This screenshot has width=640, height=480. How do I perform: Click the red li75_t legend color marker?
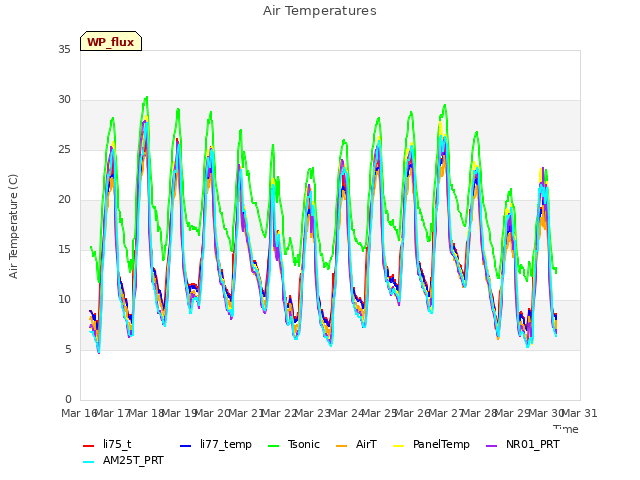point(89,446)
